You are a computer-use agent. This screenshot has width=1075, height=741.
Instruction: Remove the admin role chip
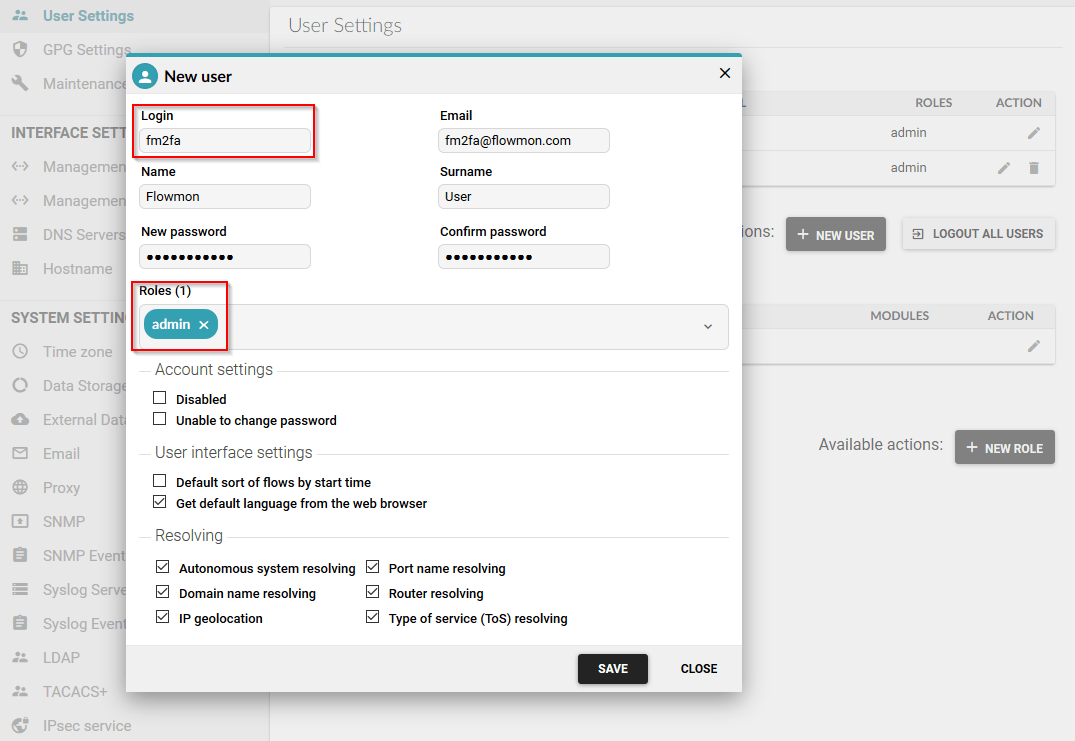tap(204, 325)
